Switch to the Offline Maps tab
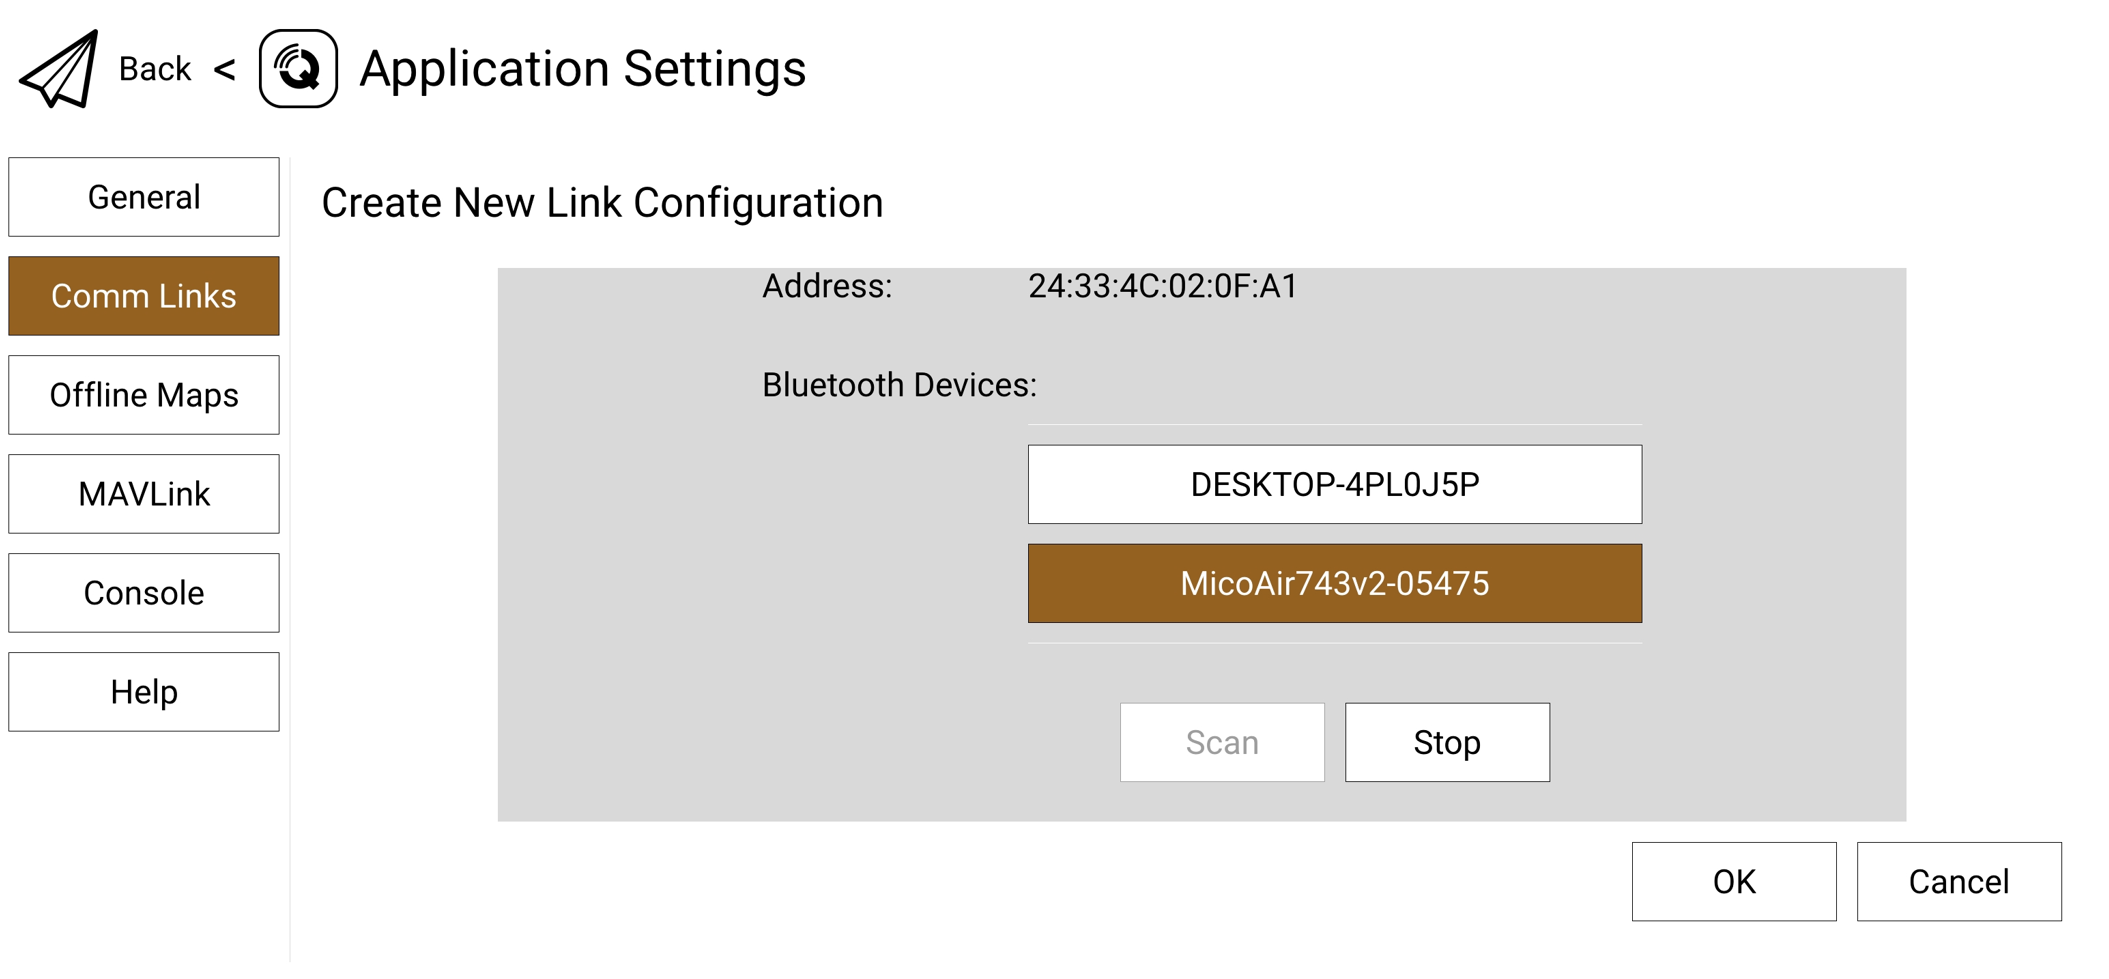This screenshot has height=979, width=2109. (x=144, y=395)
